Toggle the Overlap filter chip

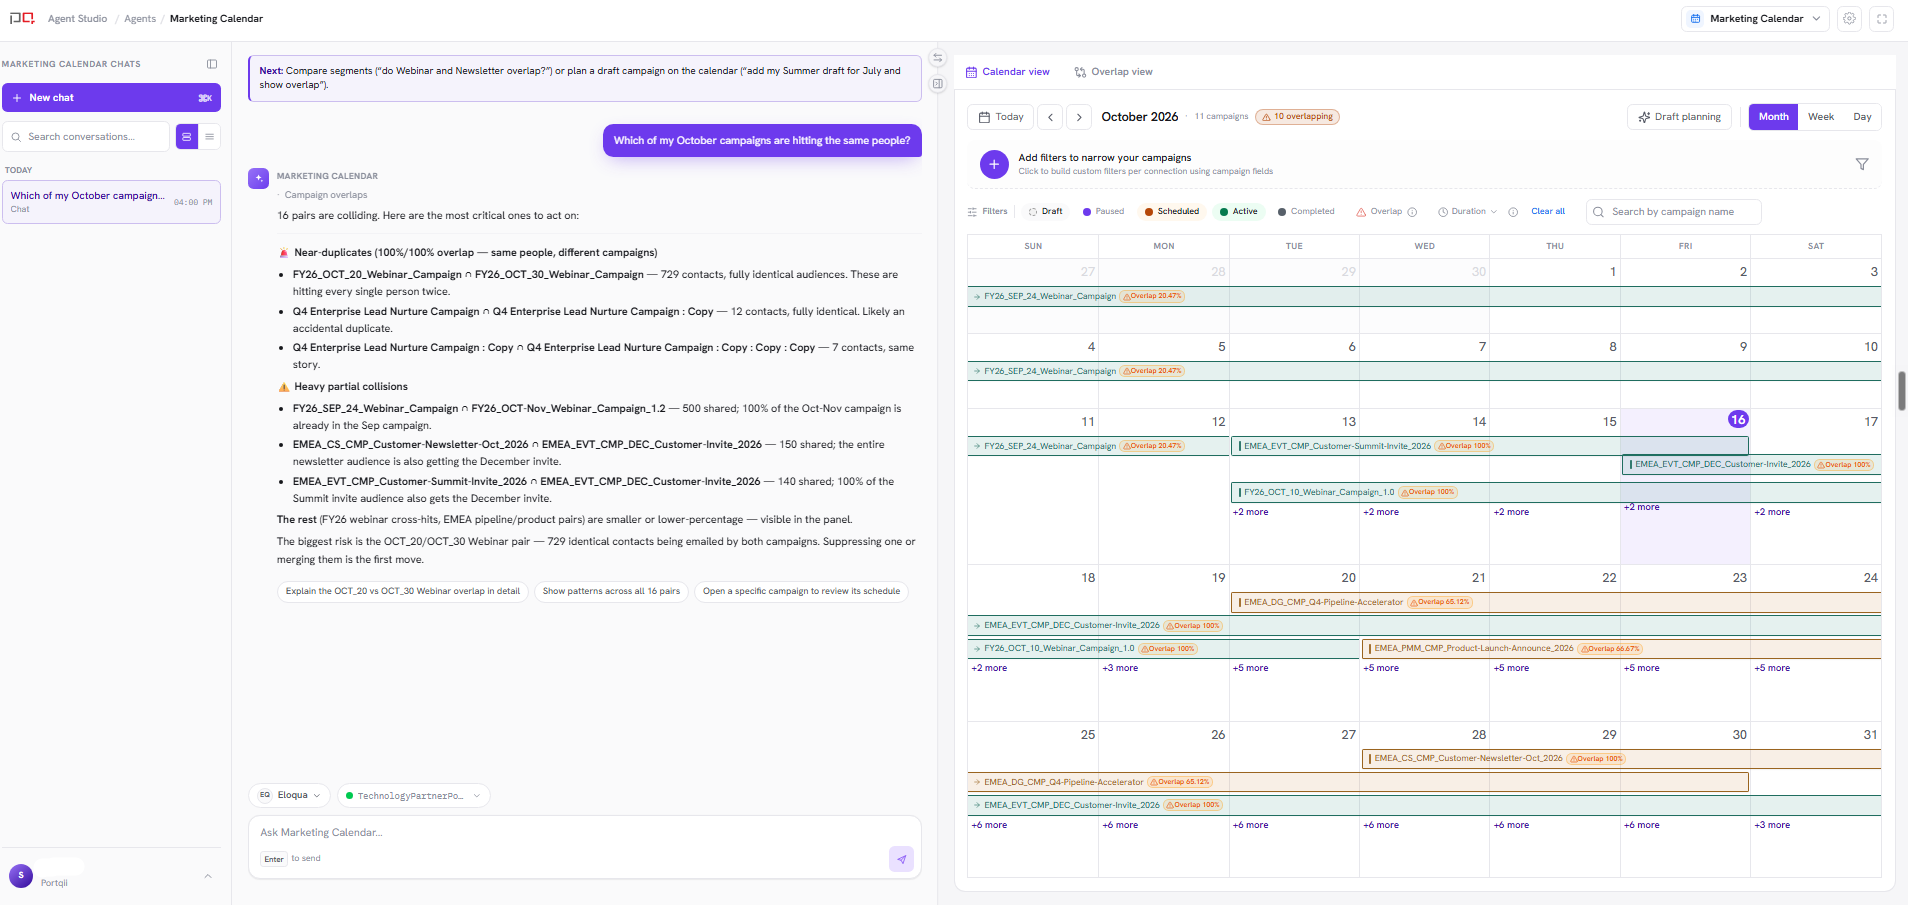1379,212
